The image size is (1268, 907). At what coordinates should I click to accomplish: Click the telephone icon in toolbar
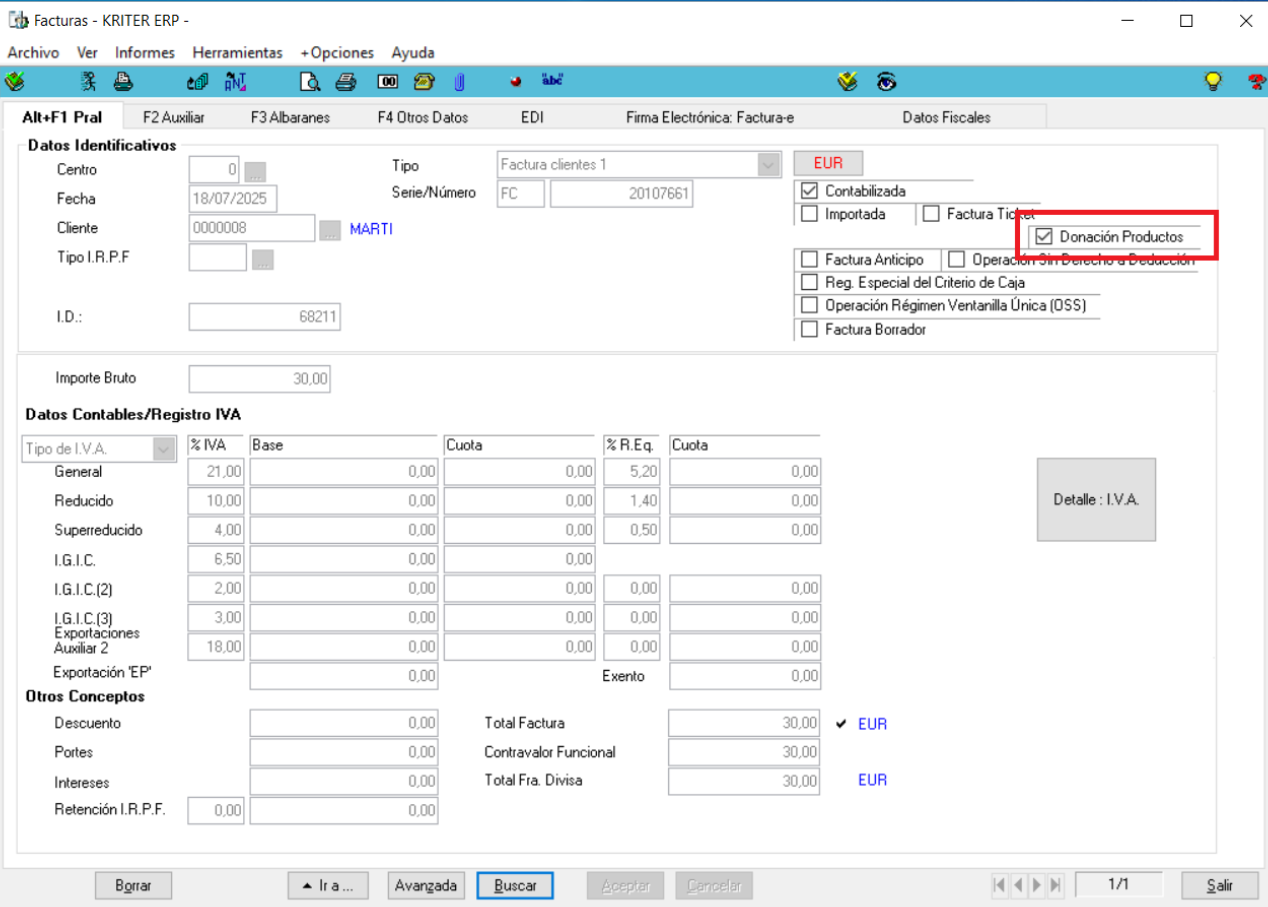point(424,83)
